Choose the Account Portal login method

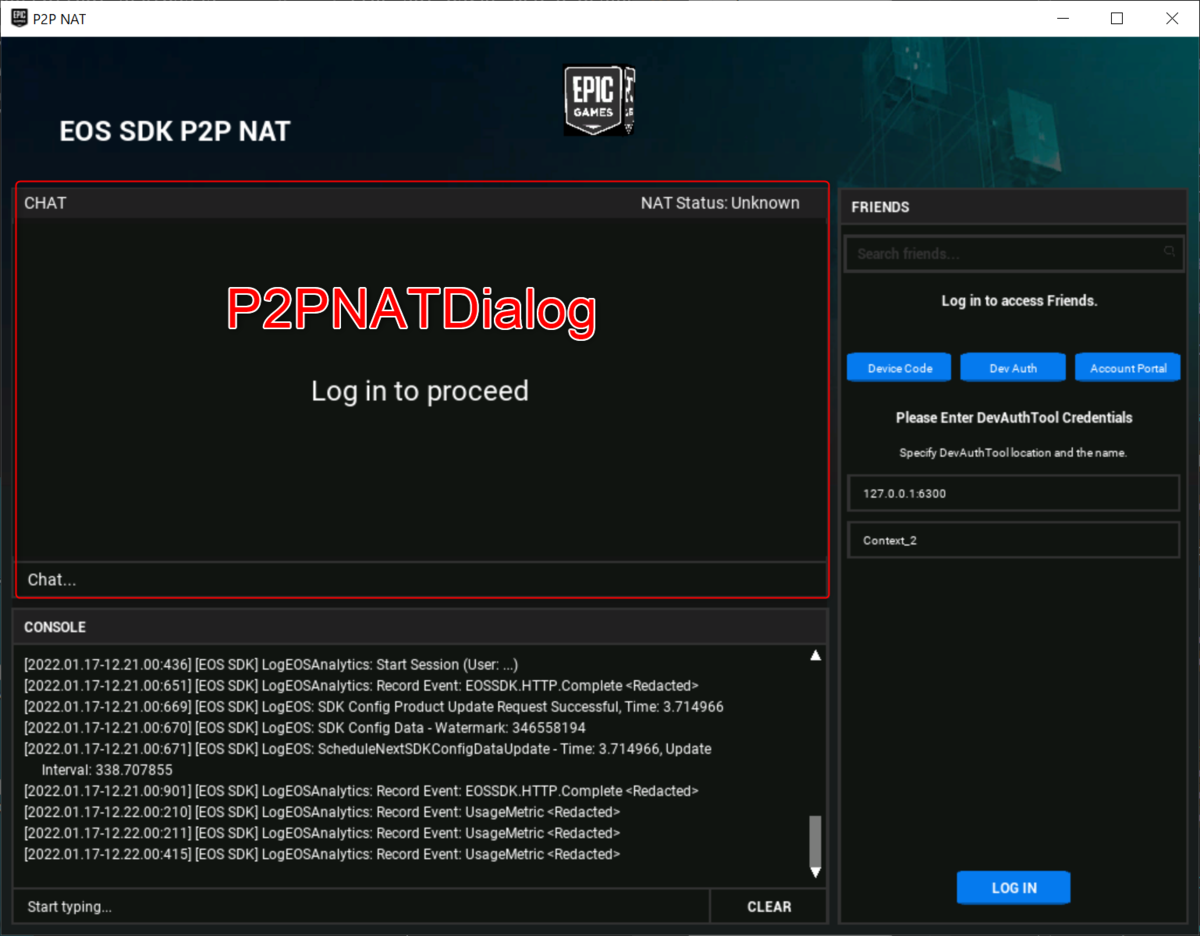point(1128,368)
